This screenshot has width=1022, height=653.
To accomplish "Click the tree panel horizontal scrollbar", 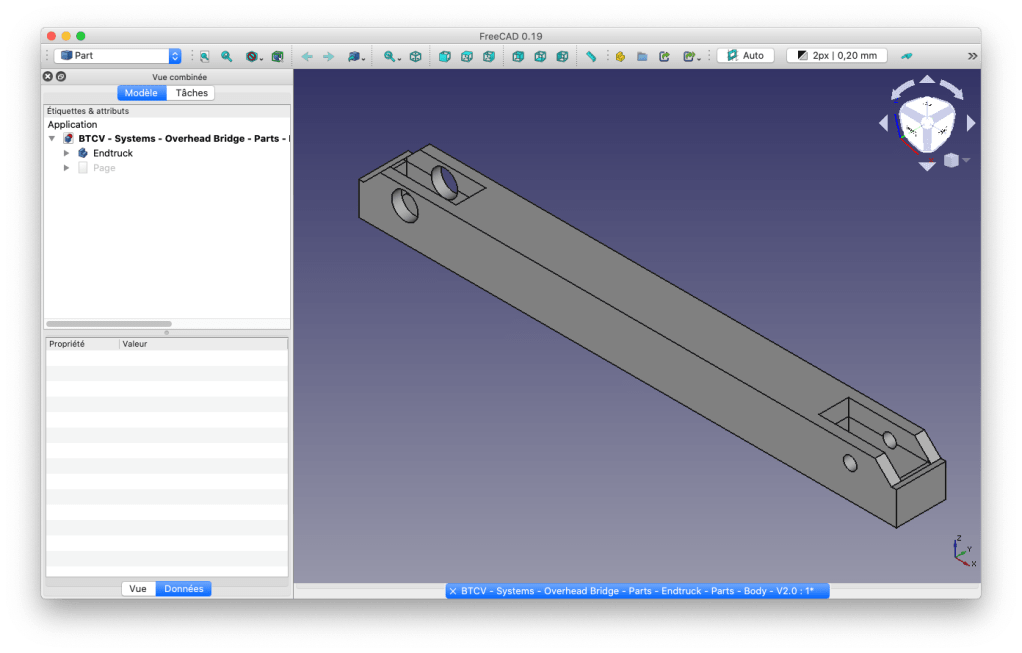I will coord(108,324).
